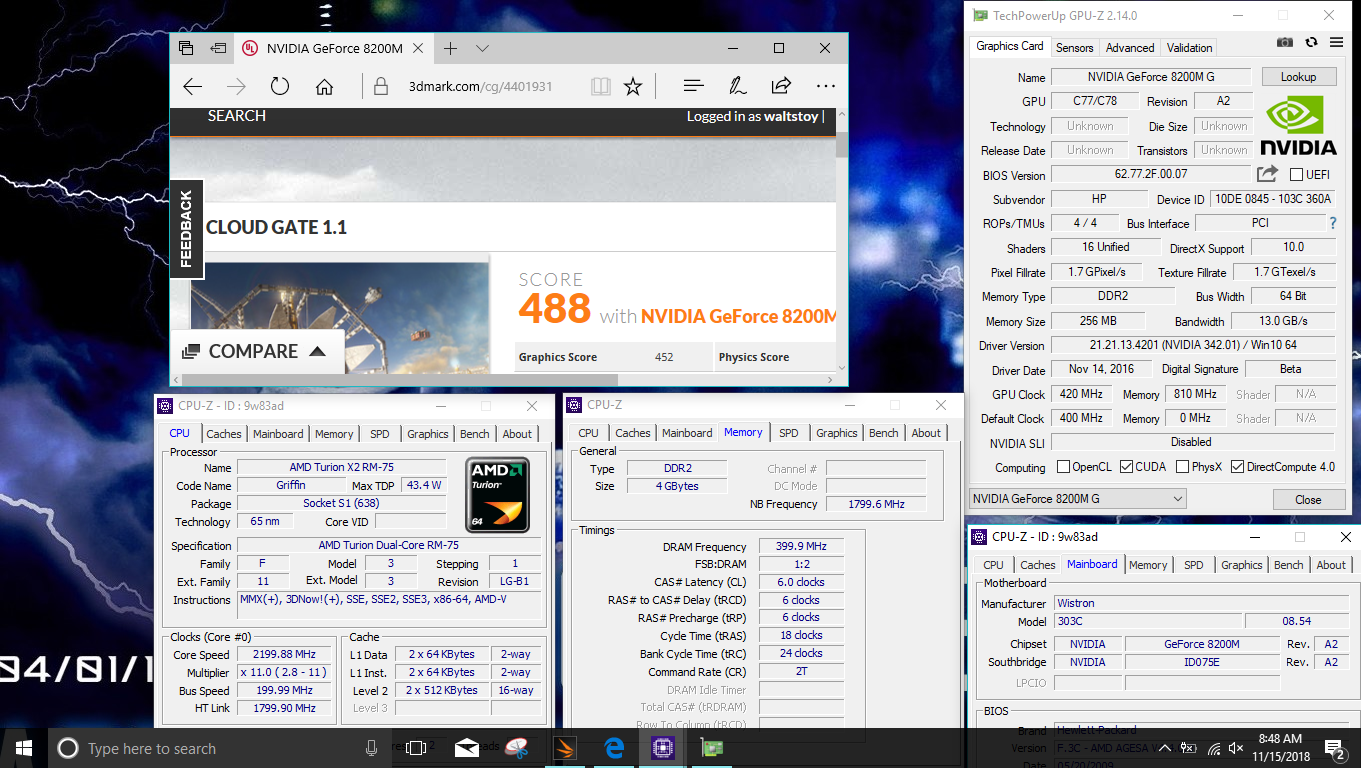Viewport: 1361px width, 768px height.
Task: Show hidden system tray icons
Action: coord(1163,748)
